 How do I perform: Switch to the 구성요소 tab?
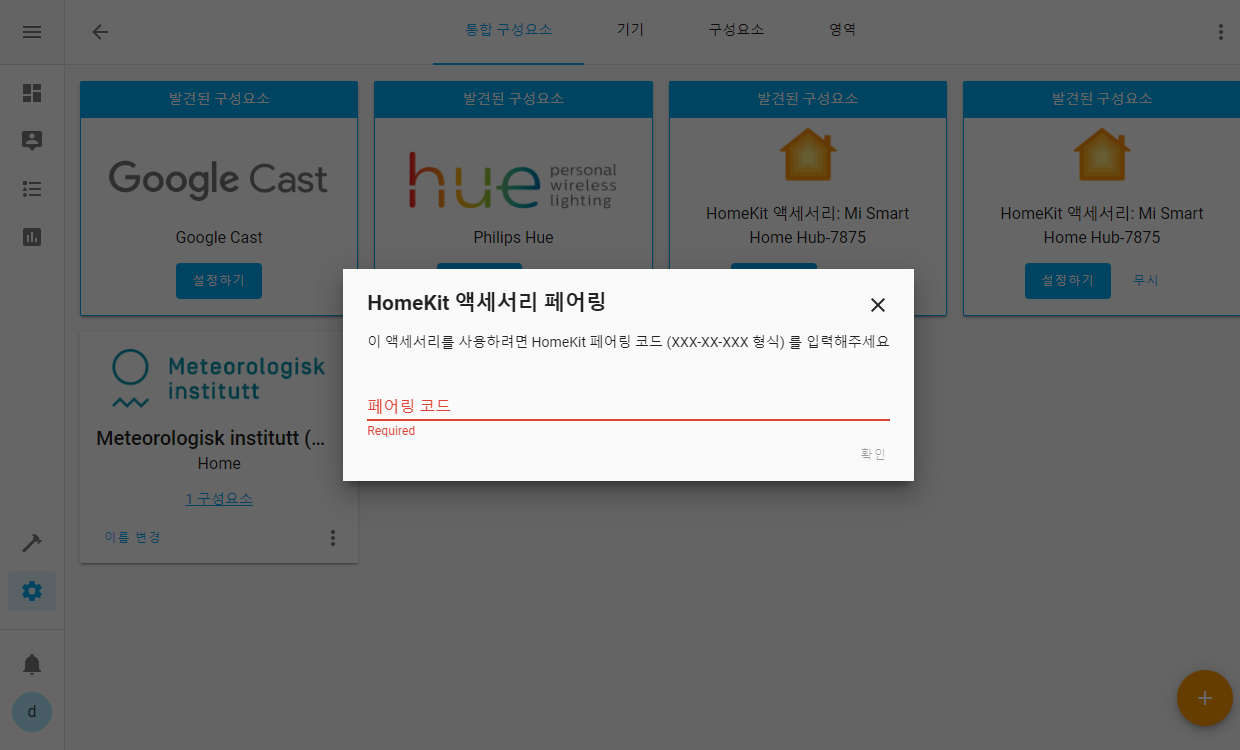[x=736, y=31]
